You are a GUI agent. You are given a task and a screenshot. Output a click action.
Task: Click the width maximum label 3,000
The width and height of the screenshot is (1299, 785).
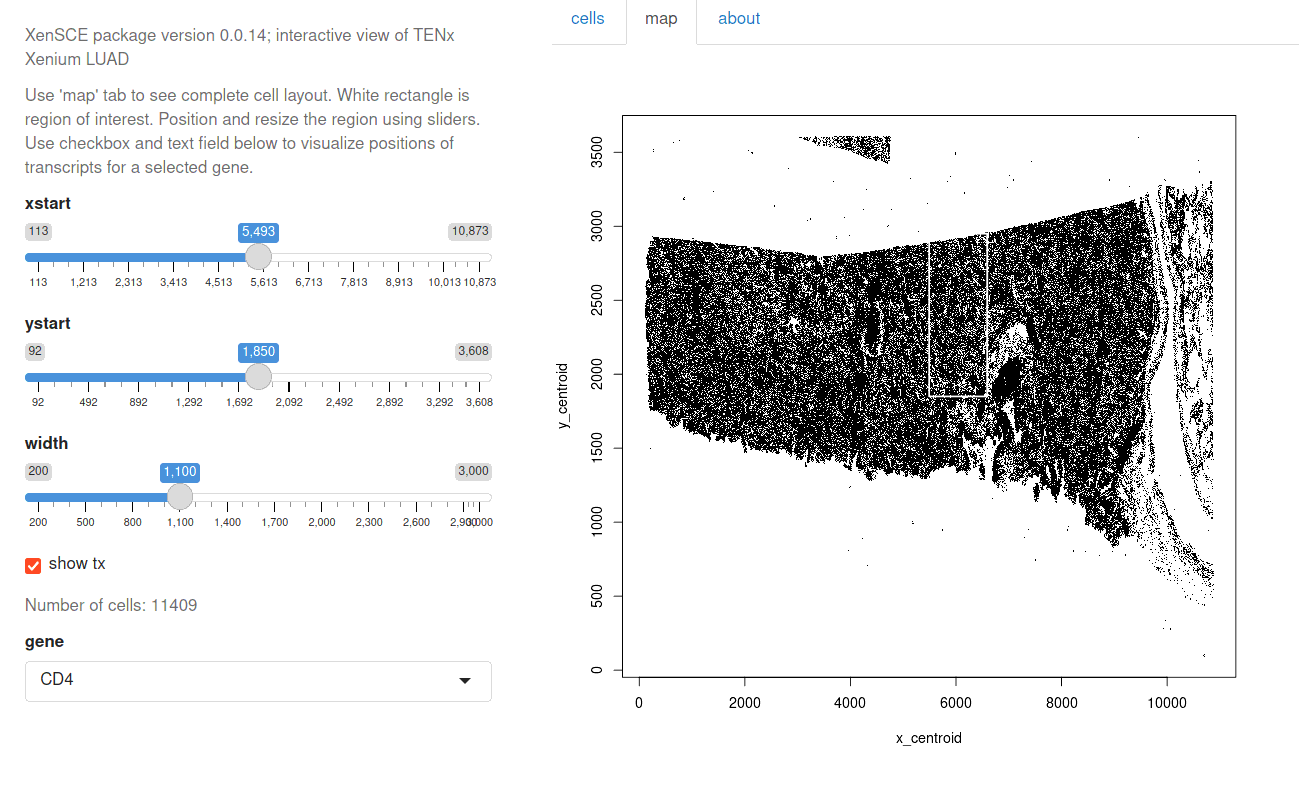click(474, 471)
